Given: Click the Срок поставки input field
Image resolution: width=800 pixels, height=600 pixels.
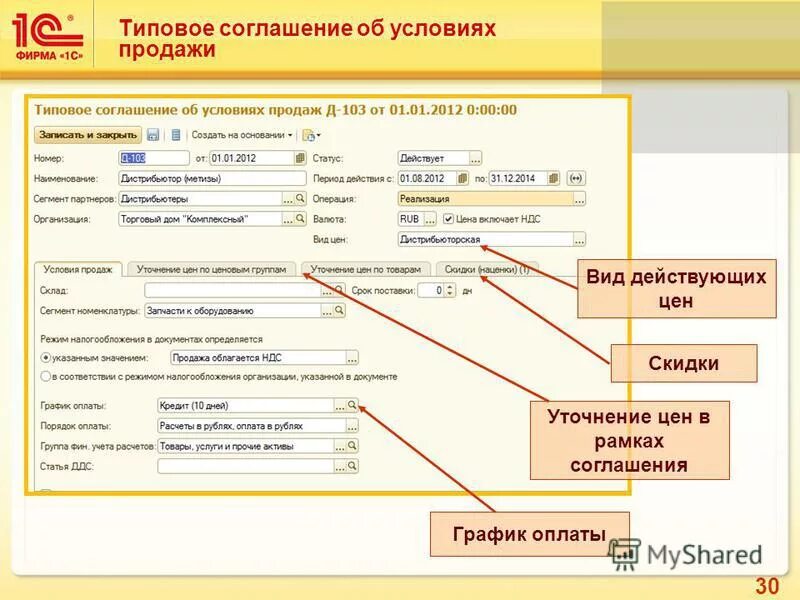Looking at the screenshot, I should pyautogui.click(x=432, y=290).
